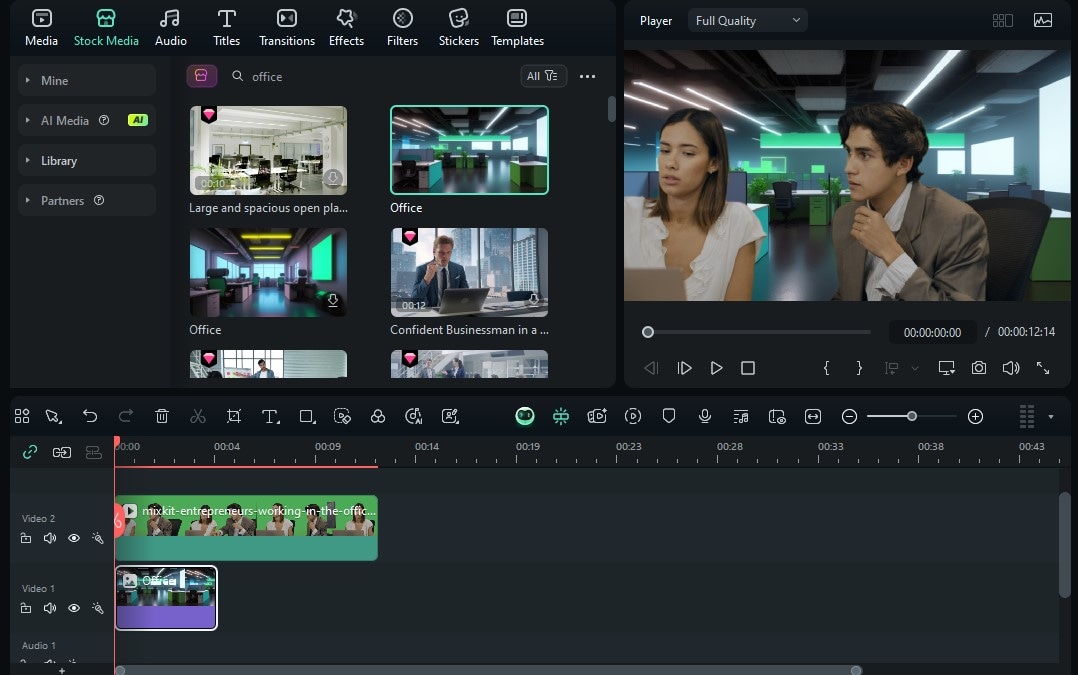Toggle the Player volume speaker
The height and width of the screenshot is (675, 1078).
click(x=1011, y=368)
